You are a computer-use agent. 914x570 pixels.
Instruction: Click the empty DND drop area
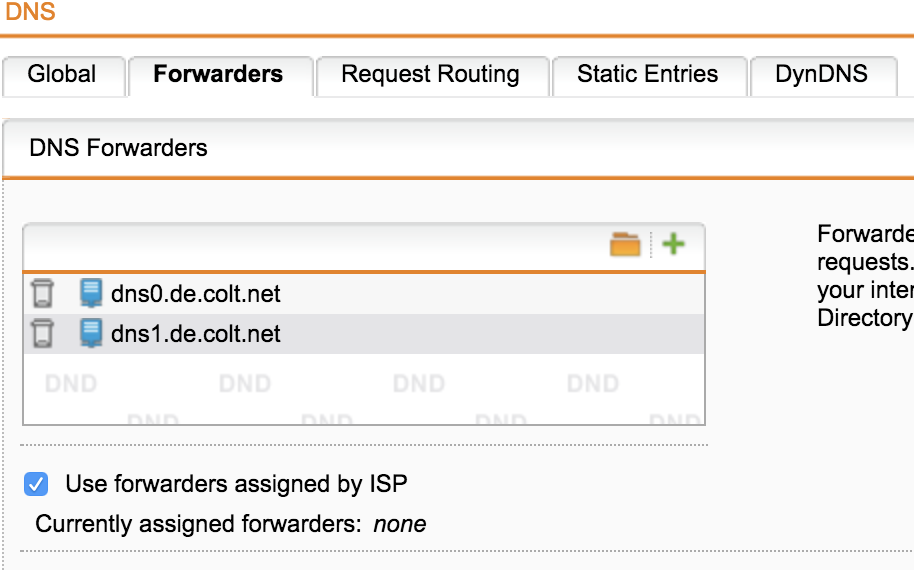pyautogui.click(x=364, y=389)
